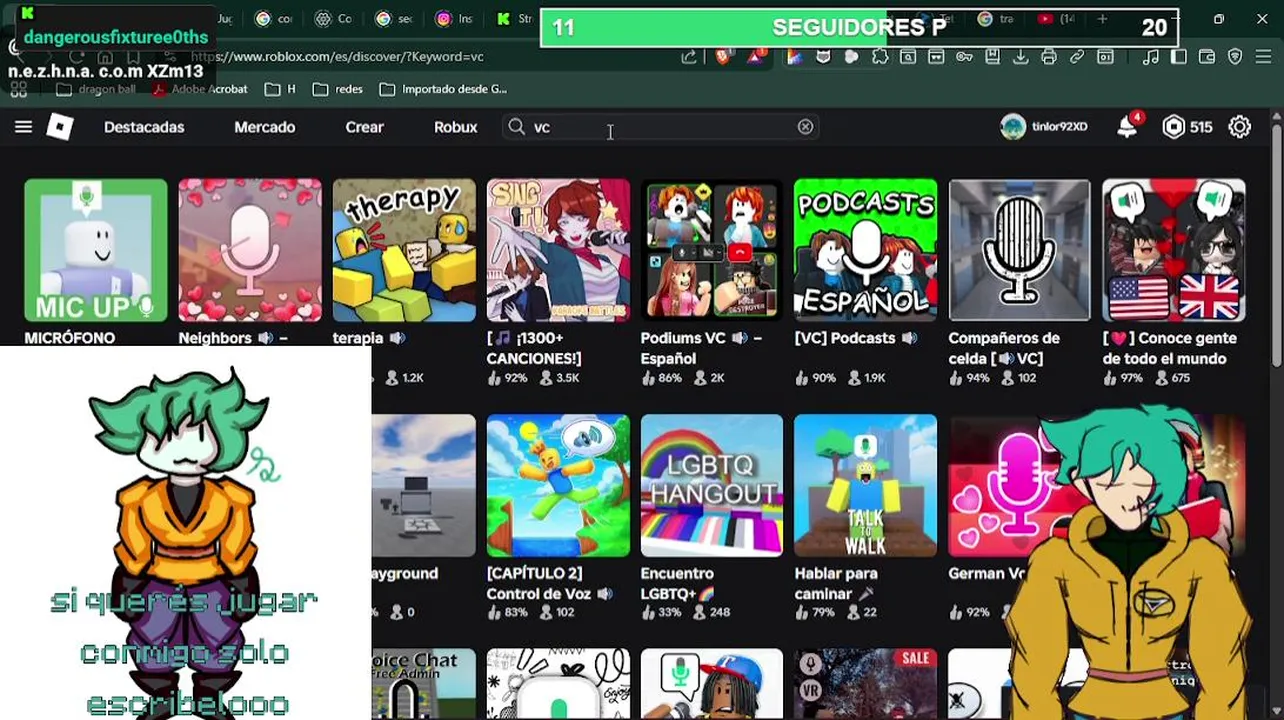This screenshot has height=720, width=1284.
Task: Open Compañeros de celda game thumbnail
Action: (1020, 250)
